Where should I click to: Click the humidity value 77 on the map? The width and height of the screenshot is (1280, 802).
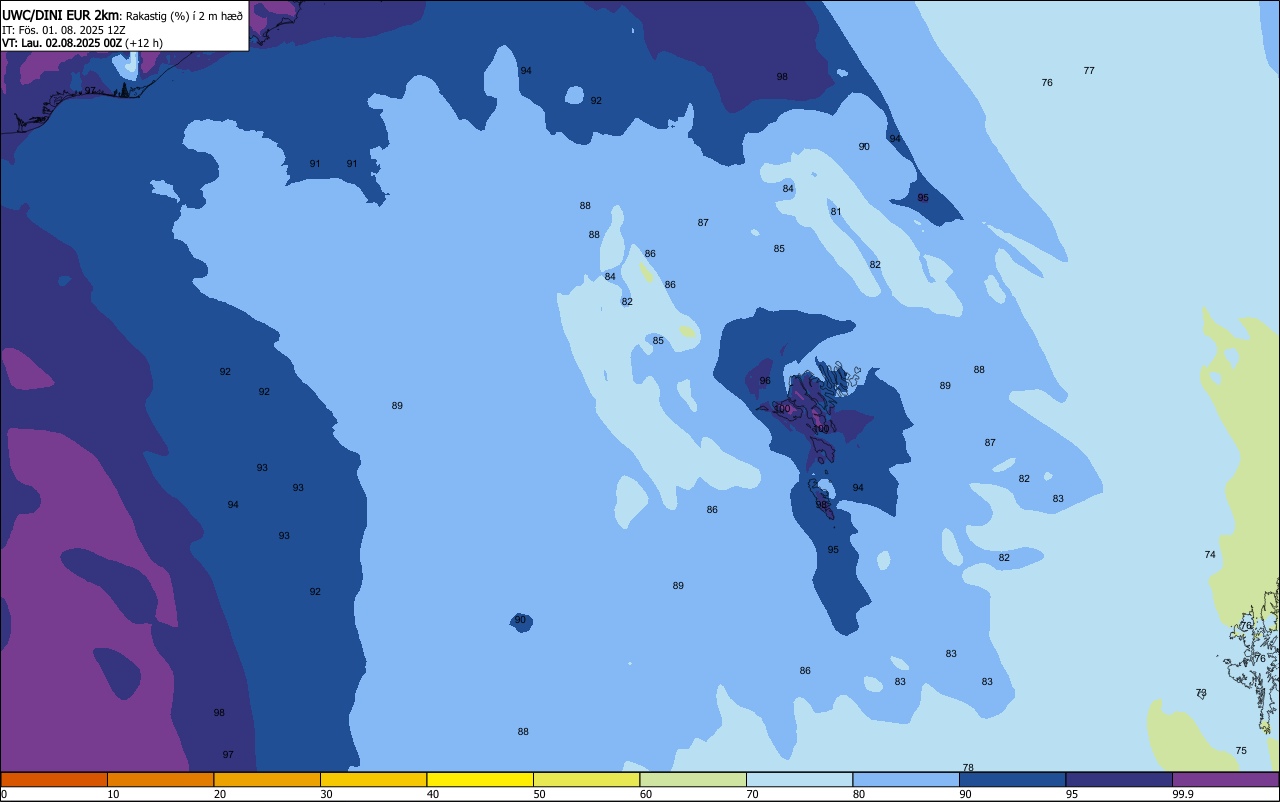coord(1089,71)
